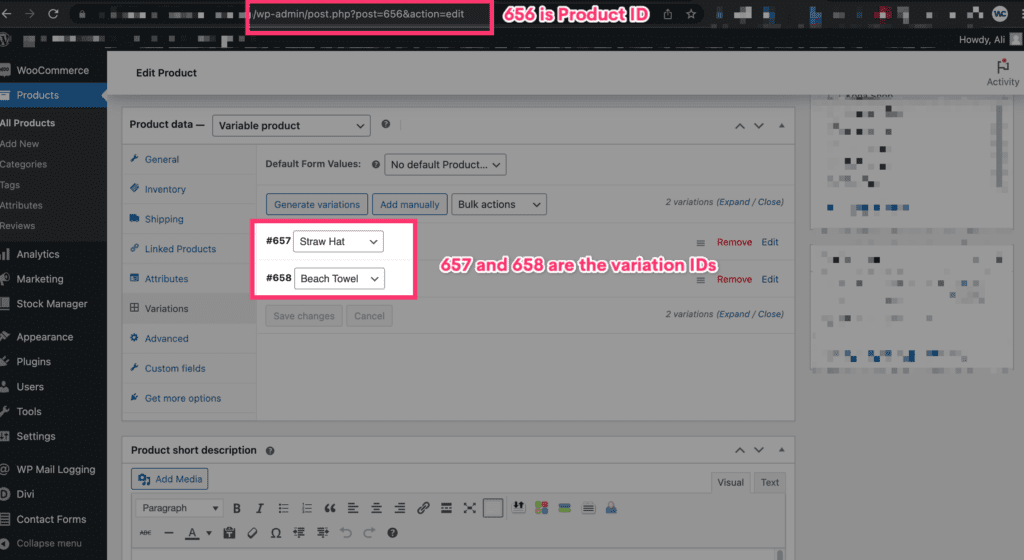The image size is (1024, 560).
Task: Open the Linked Products tab
Action: (189, 249)
